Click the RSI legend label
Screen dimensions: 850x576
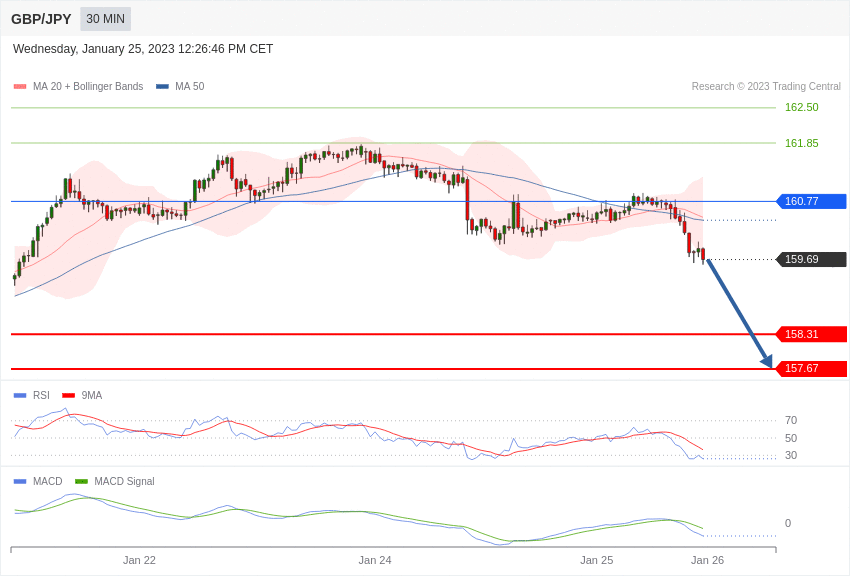coord(41,396)
